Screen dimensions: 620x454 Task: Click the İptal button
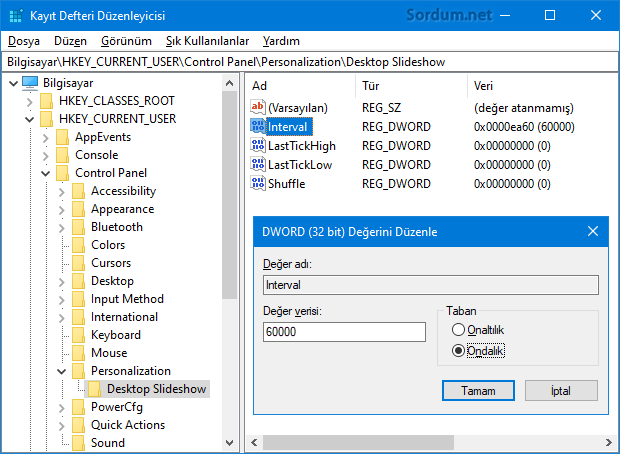click(560, 390)
